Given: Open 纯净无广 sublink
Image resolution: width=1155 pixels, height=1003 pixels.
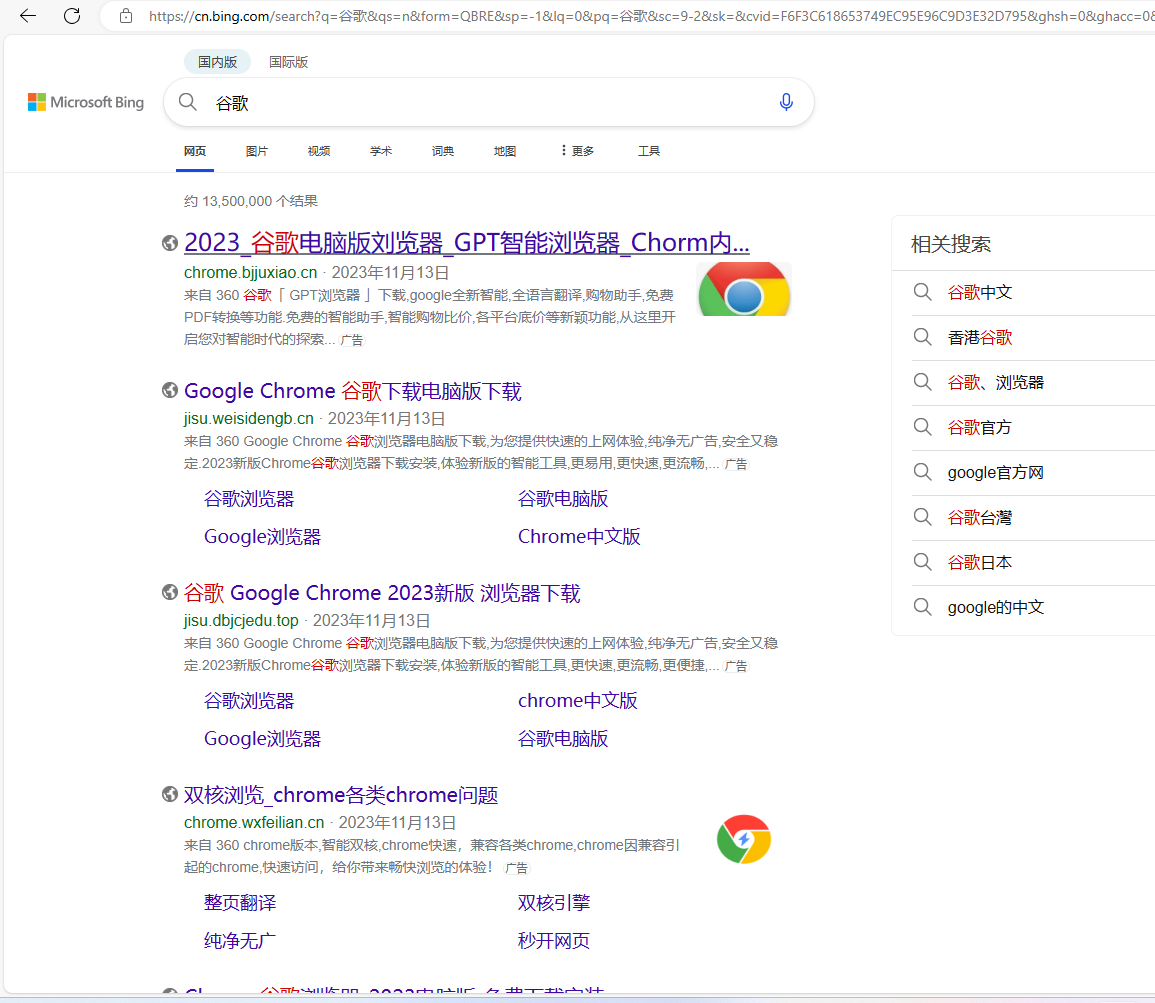Looking at the screenshot, I should 240,940.
